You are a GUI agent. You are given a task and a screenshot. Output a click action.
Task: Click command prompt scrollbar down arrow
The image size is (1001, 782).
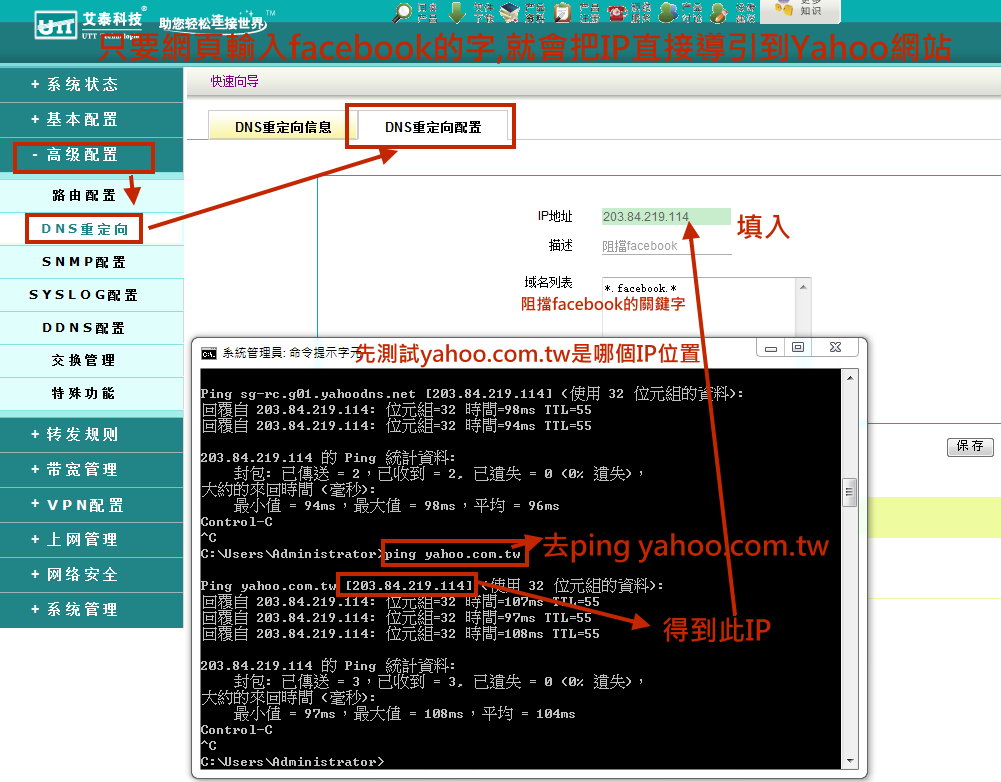tap(850, 760)
